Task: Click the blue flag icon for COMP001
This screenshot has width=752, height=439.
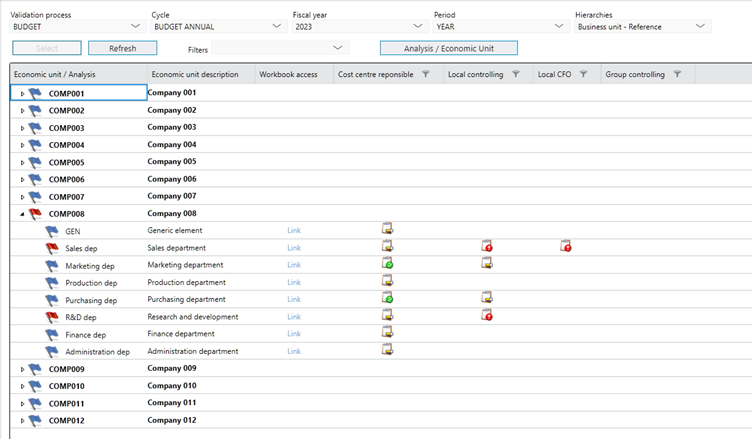Action: click(x=36, y=93)
